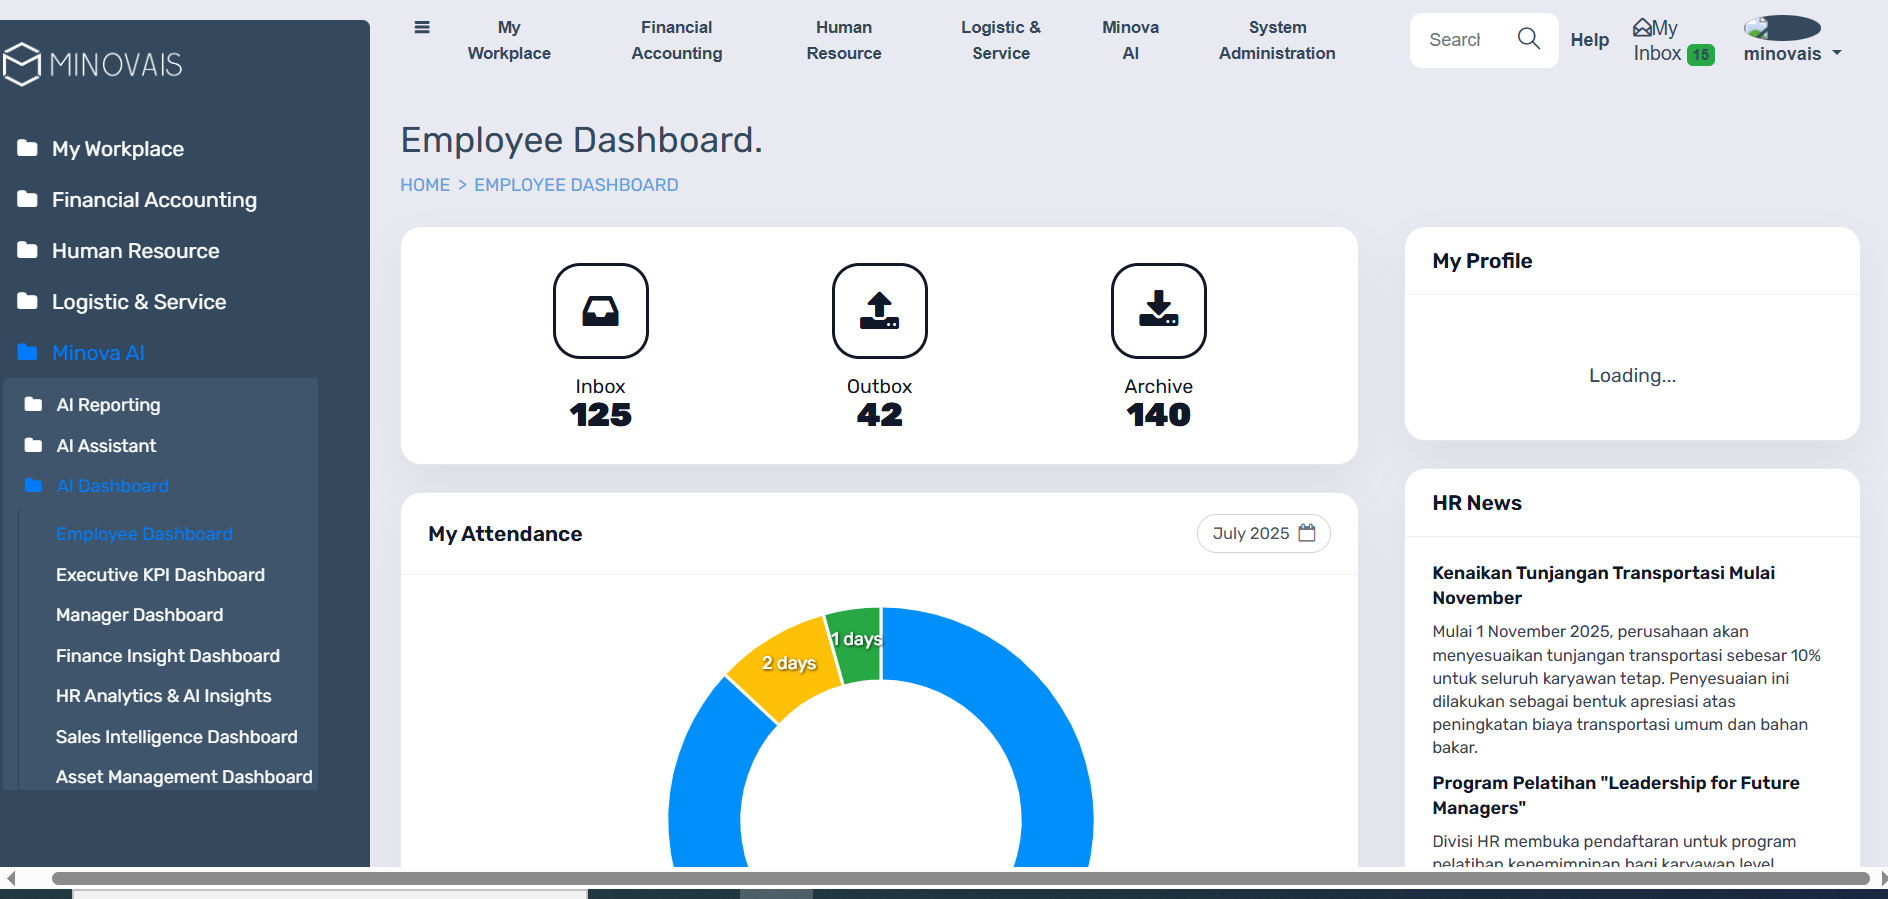Screen dimensions: 1888x899
Task: Click in the Search input field
Action: click(1455, 40)
